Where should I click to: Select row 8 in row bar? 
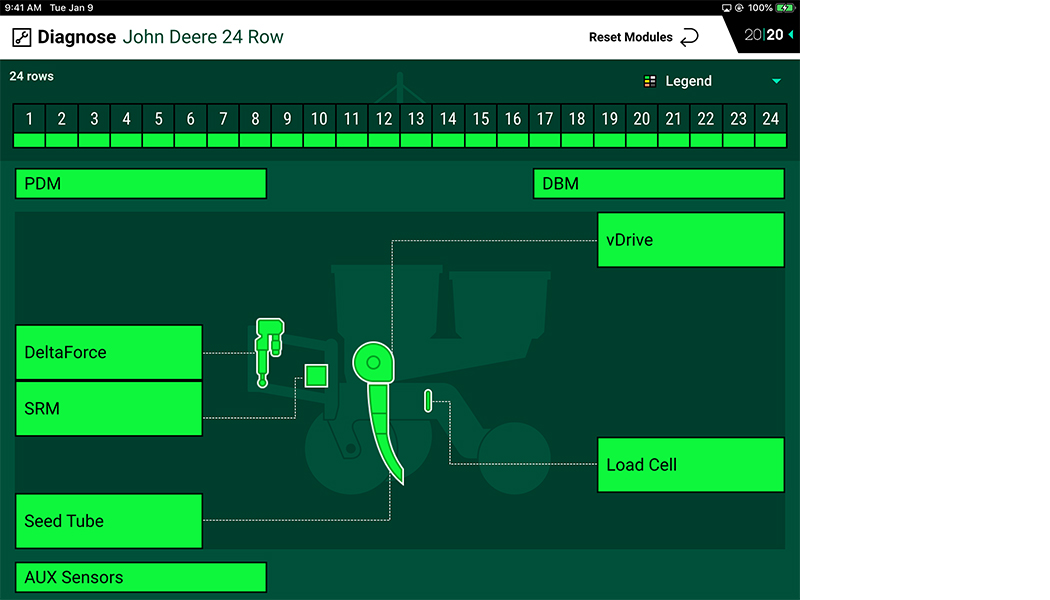coord(255,126)
